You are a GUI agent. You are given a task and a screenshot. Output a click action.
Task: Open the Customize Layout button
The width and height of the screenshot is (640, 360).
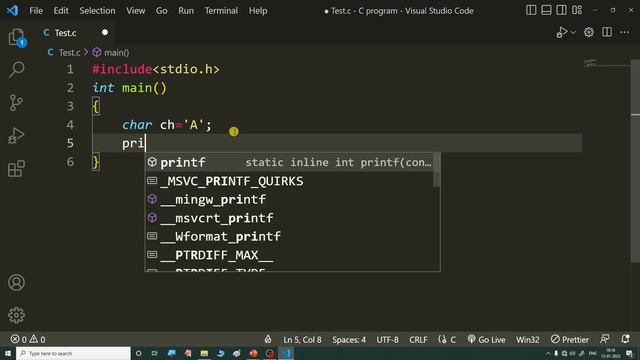[x=577, y=10]
